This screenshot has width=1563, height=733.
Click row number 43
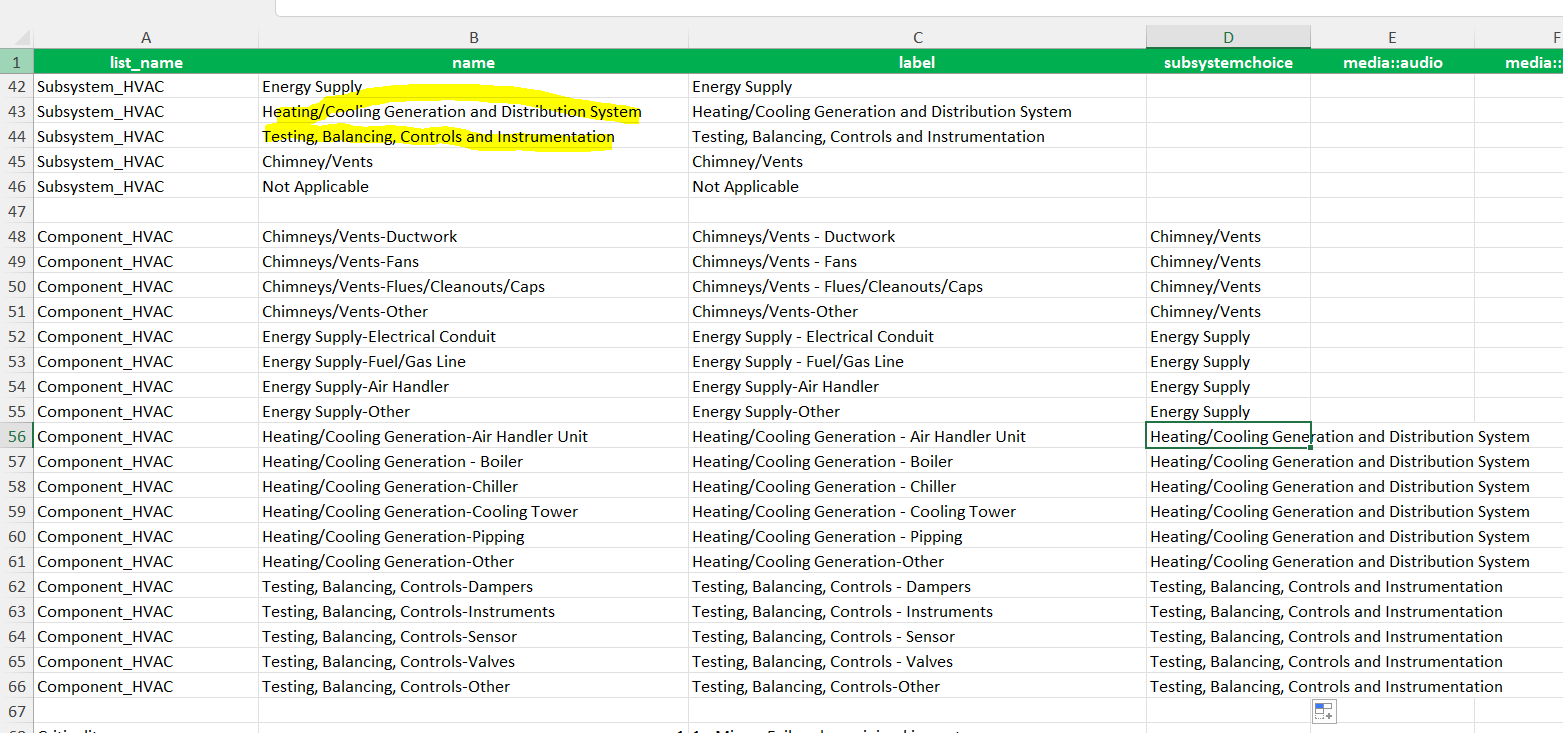(x=15, y=111)
